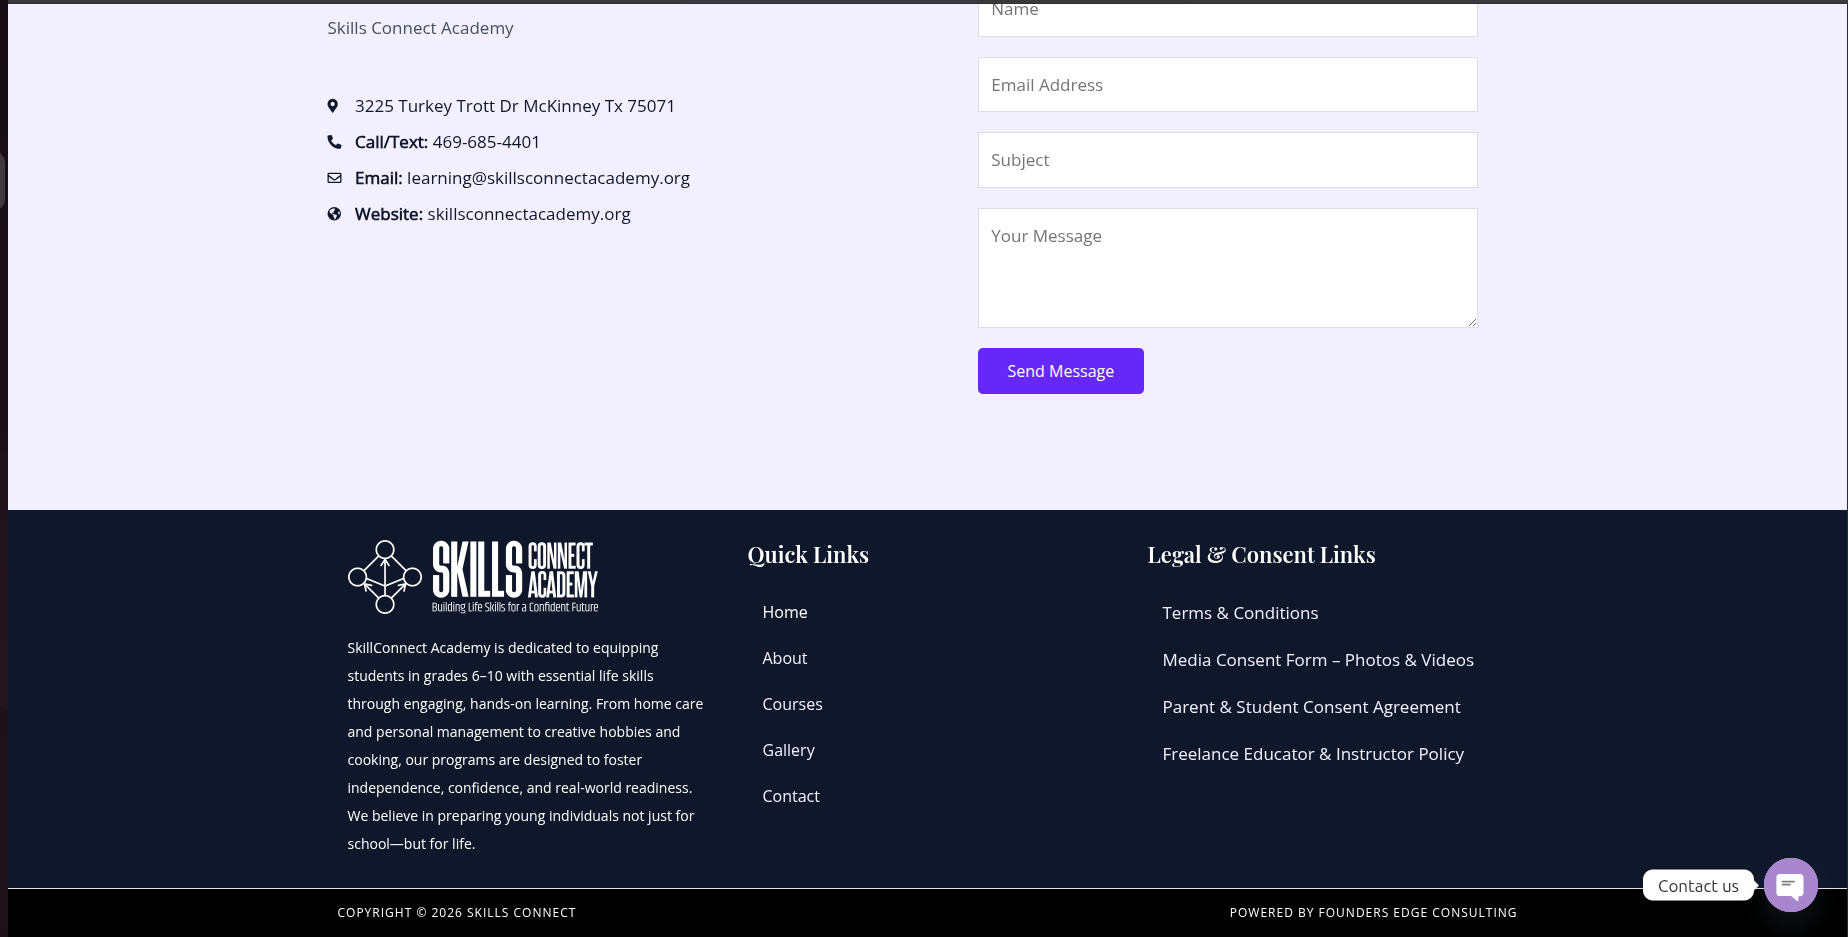This screenshot has height=937, width=1848.
Task: Click the phone icon beside Call/Text
Action: pyautogui.click(x=334, y=142)
